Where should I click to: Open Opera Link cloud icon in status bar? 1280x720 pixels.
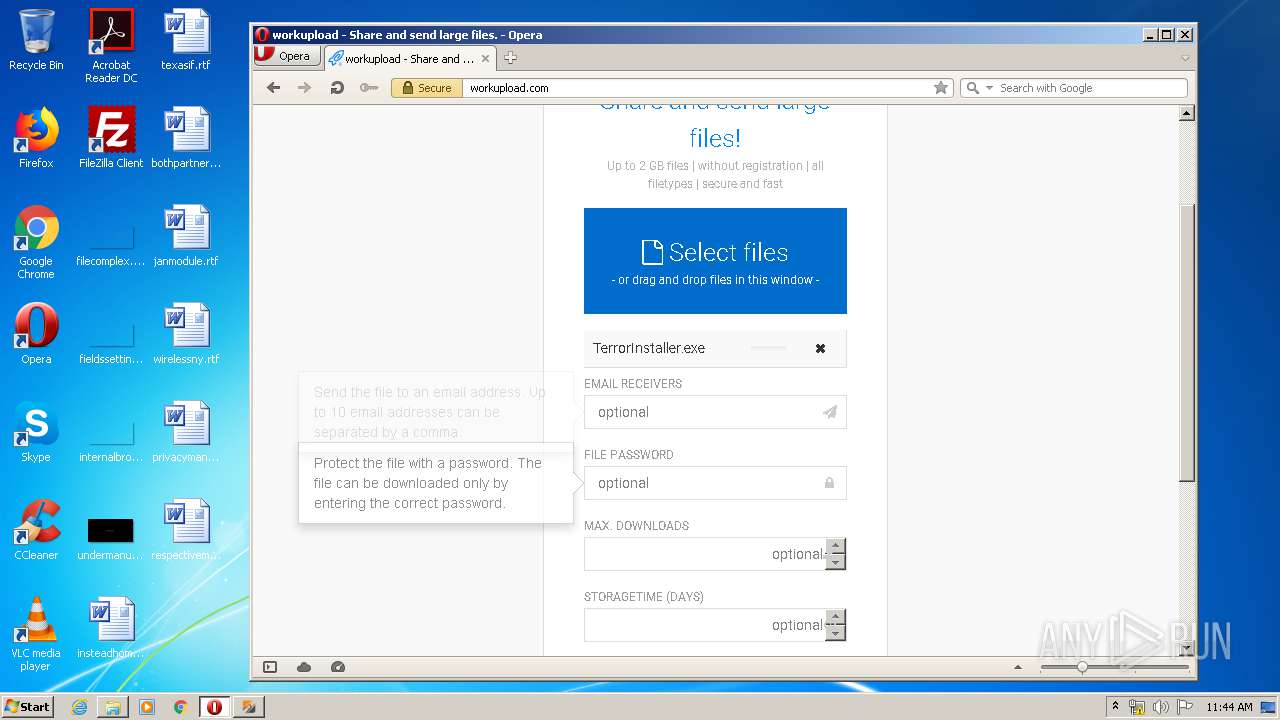(x=304, y=667)
